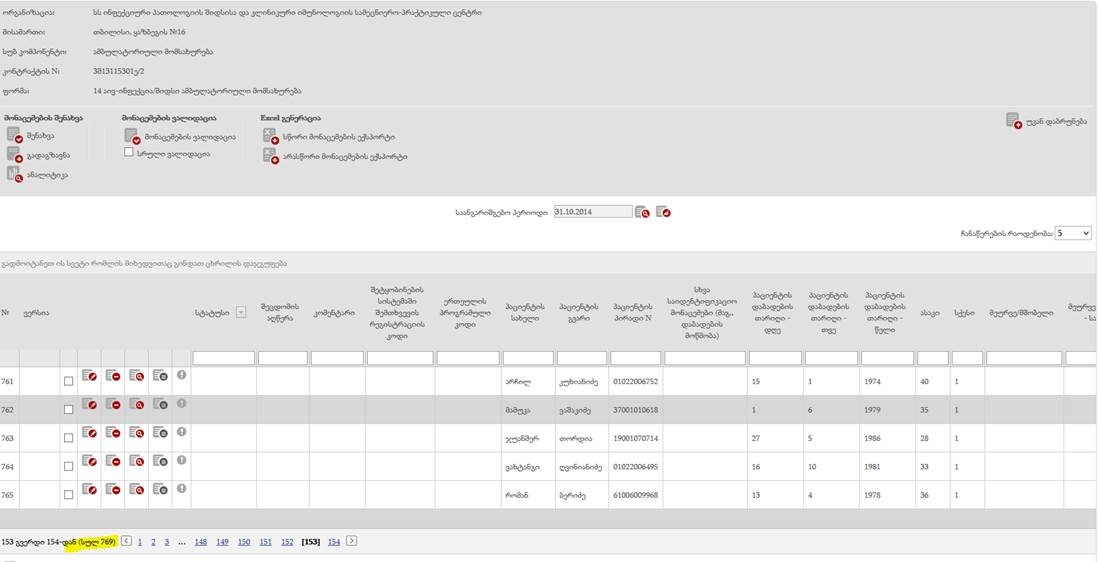Screen dimensions: 1100x562
Task: Click the delete icon in row 763
Action: [113, 432]
